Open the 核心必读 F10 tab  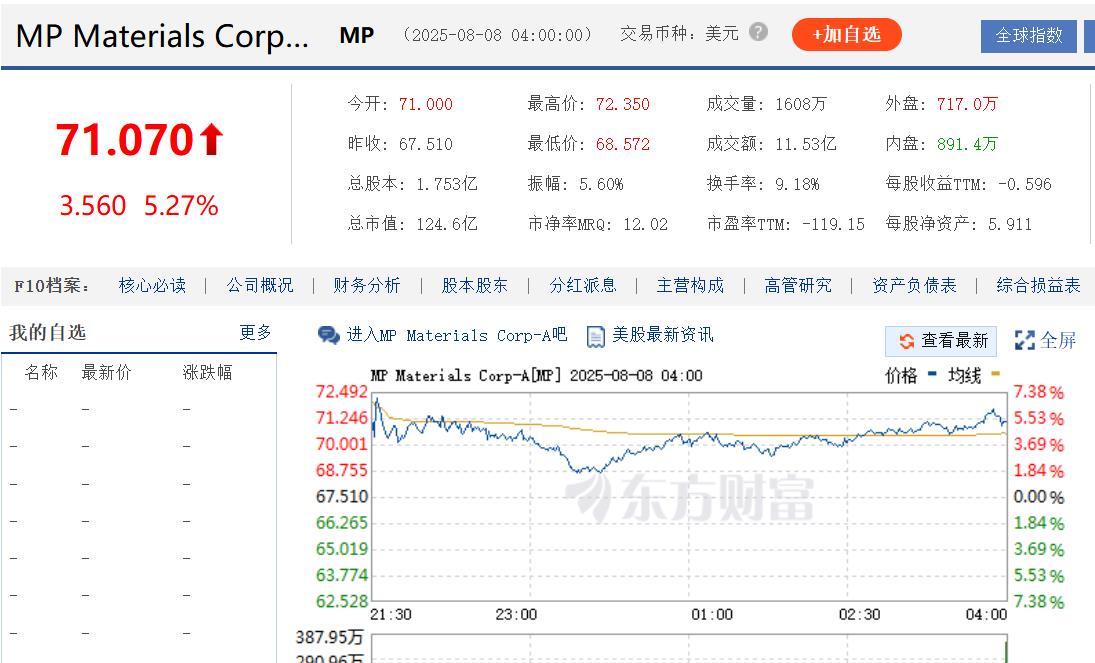click(x=152, y=285)
